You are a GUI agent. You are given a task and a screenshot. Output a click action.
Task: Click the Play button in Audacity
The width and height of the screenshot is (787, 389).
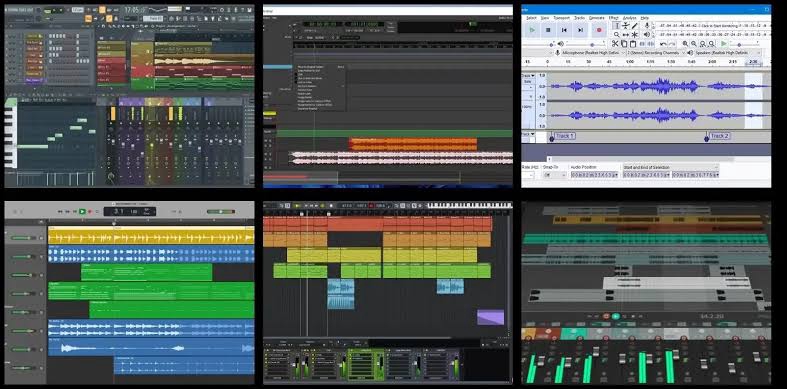[x=532, y=30]
